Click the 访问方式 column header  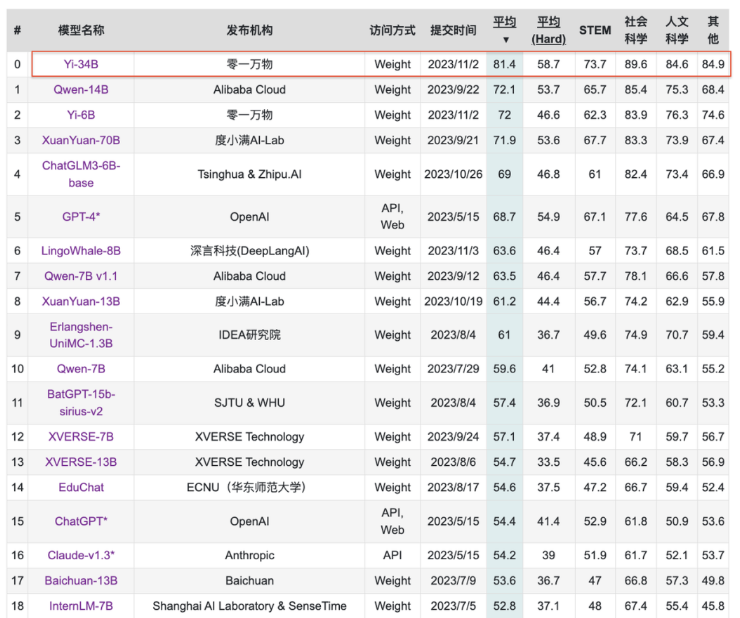[392, 30]
